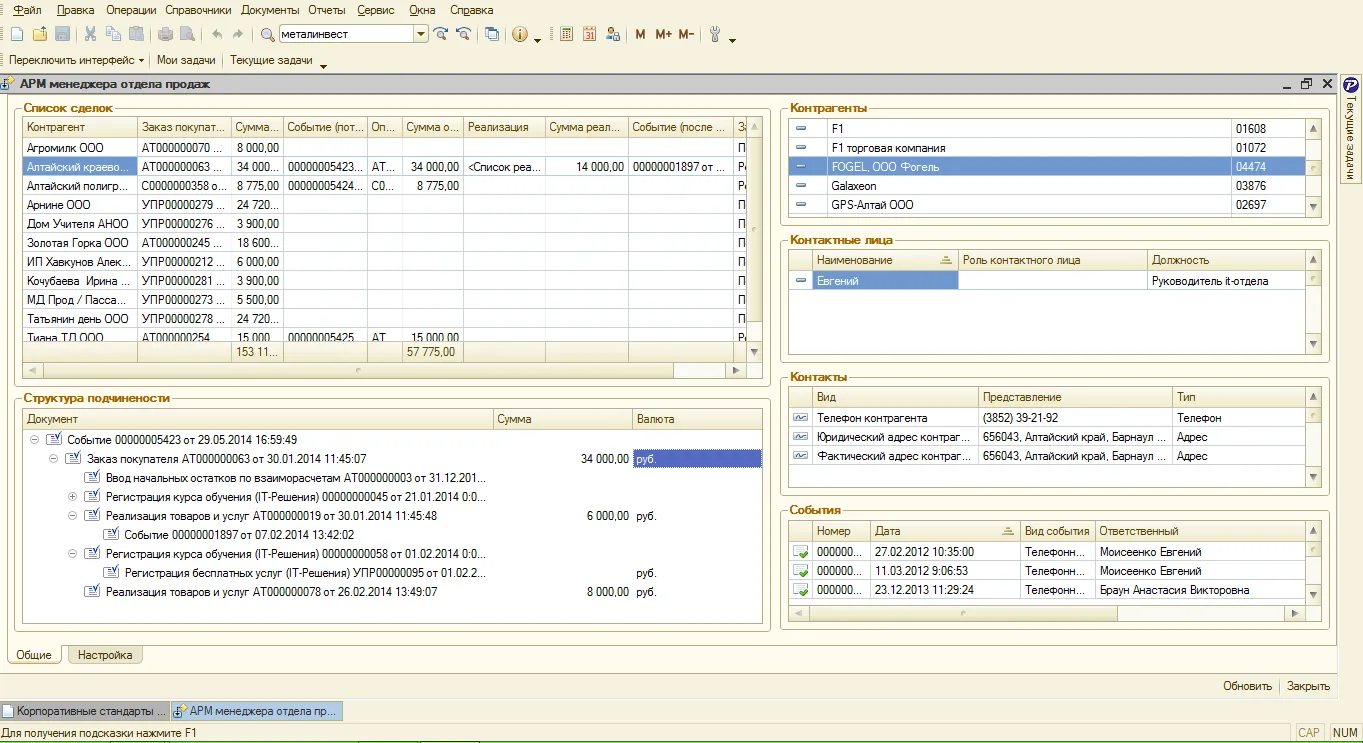Switch to the Настройка tab
Image resolution: width=1363 pixels, height=743 pixels.
coord(105,655)
